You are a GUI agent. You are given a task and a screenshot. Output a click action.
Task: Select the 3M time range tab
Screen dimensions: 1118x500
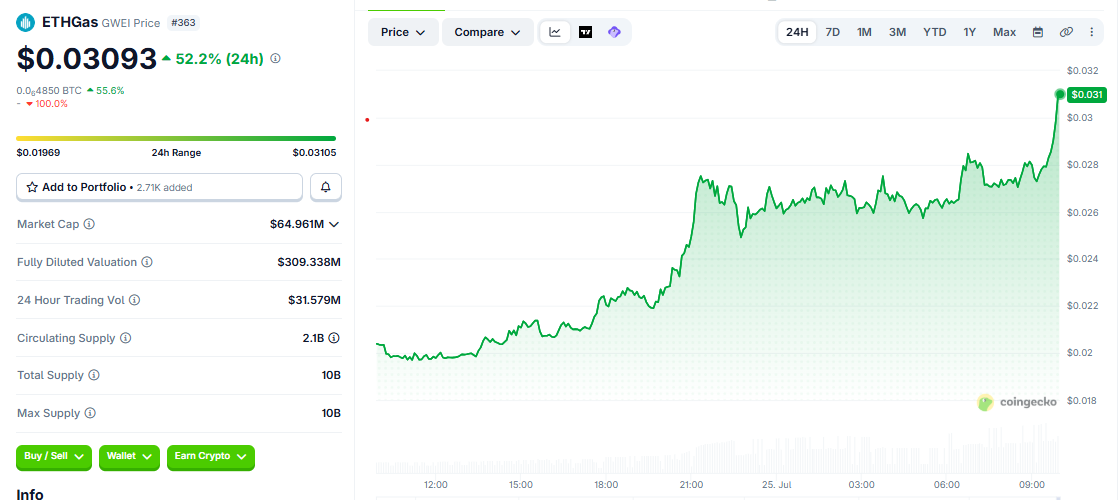click(x=897, y=32)
